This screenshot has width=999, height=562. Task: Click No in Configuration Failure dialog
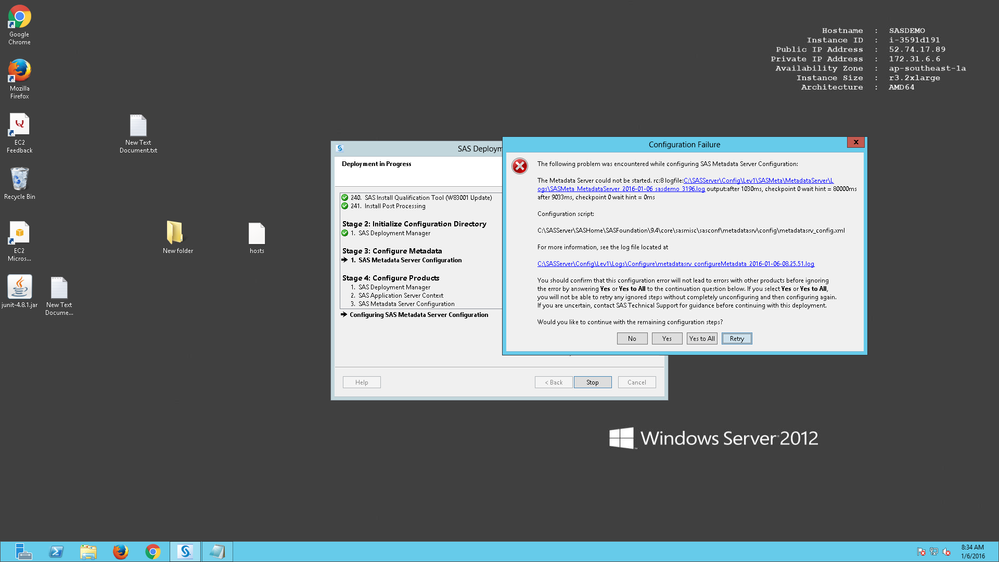click(x=632, y=338)
